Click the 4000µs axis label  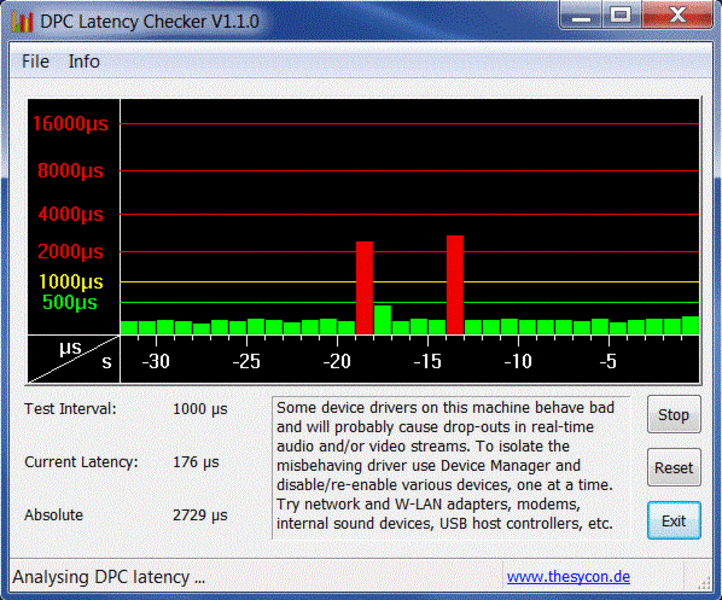coord(70,214)
